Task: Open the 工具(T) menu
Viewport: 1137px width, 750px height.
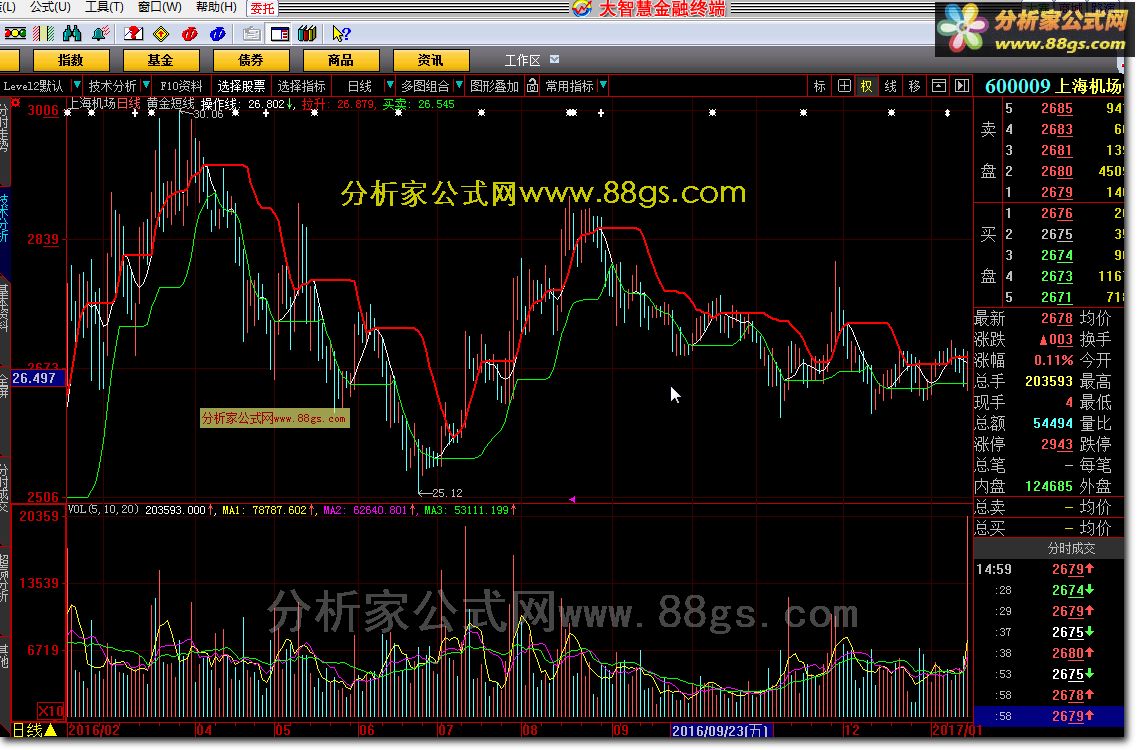Action: pyautogui.click(x=104, y=7)
